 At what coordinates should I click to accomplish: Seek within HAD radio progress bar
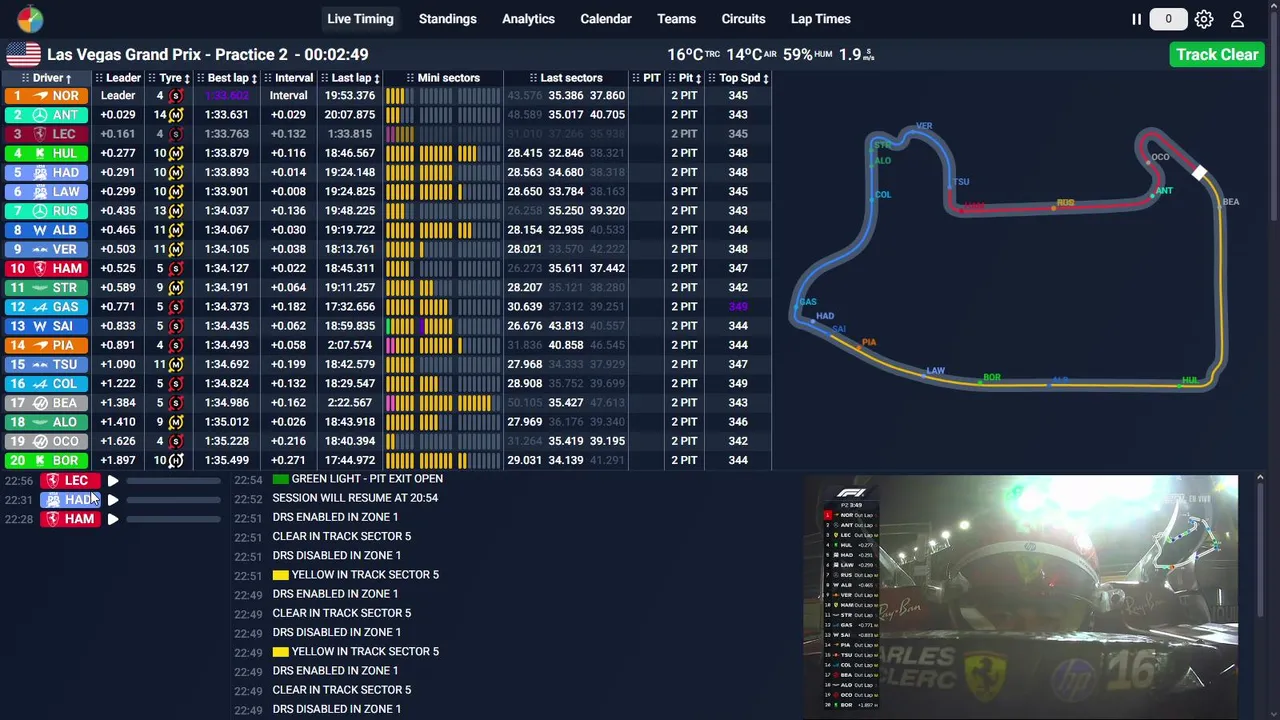(x=173, y=500)
